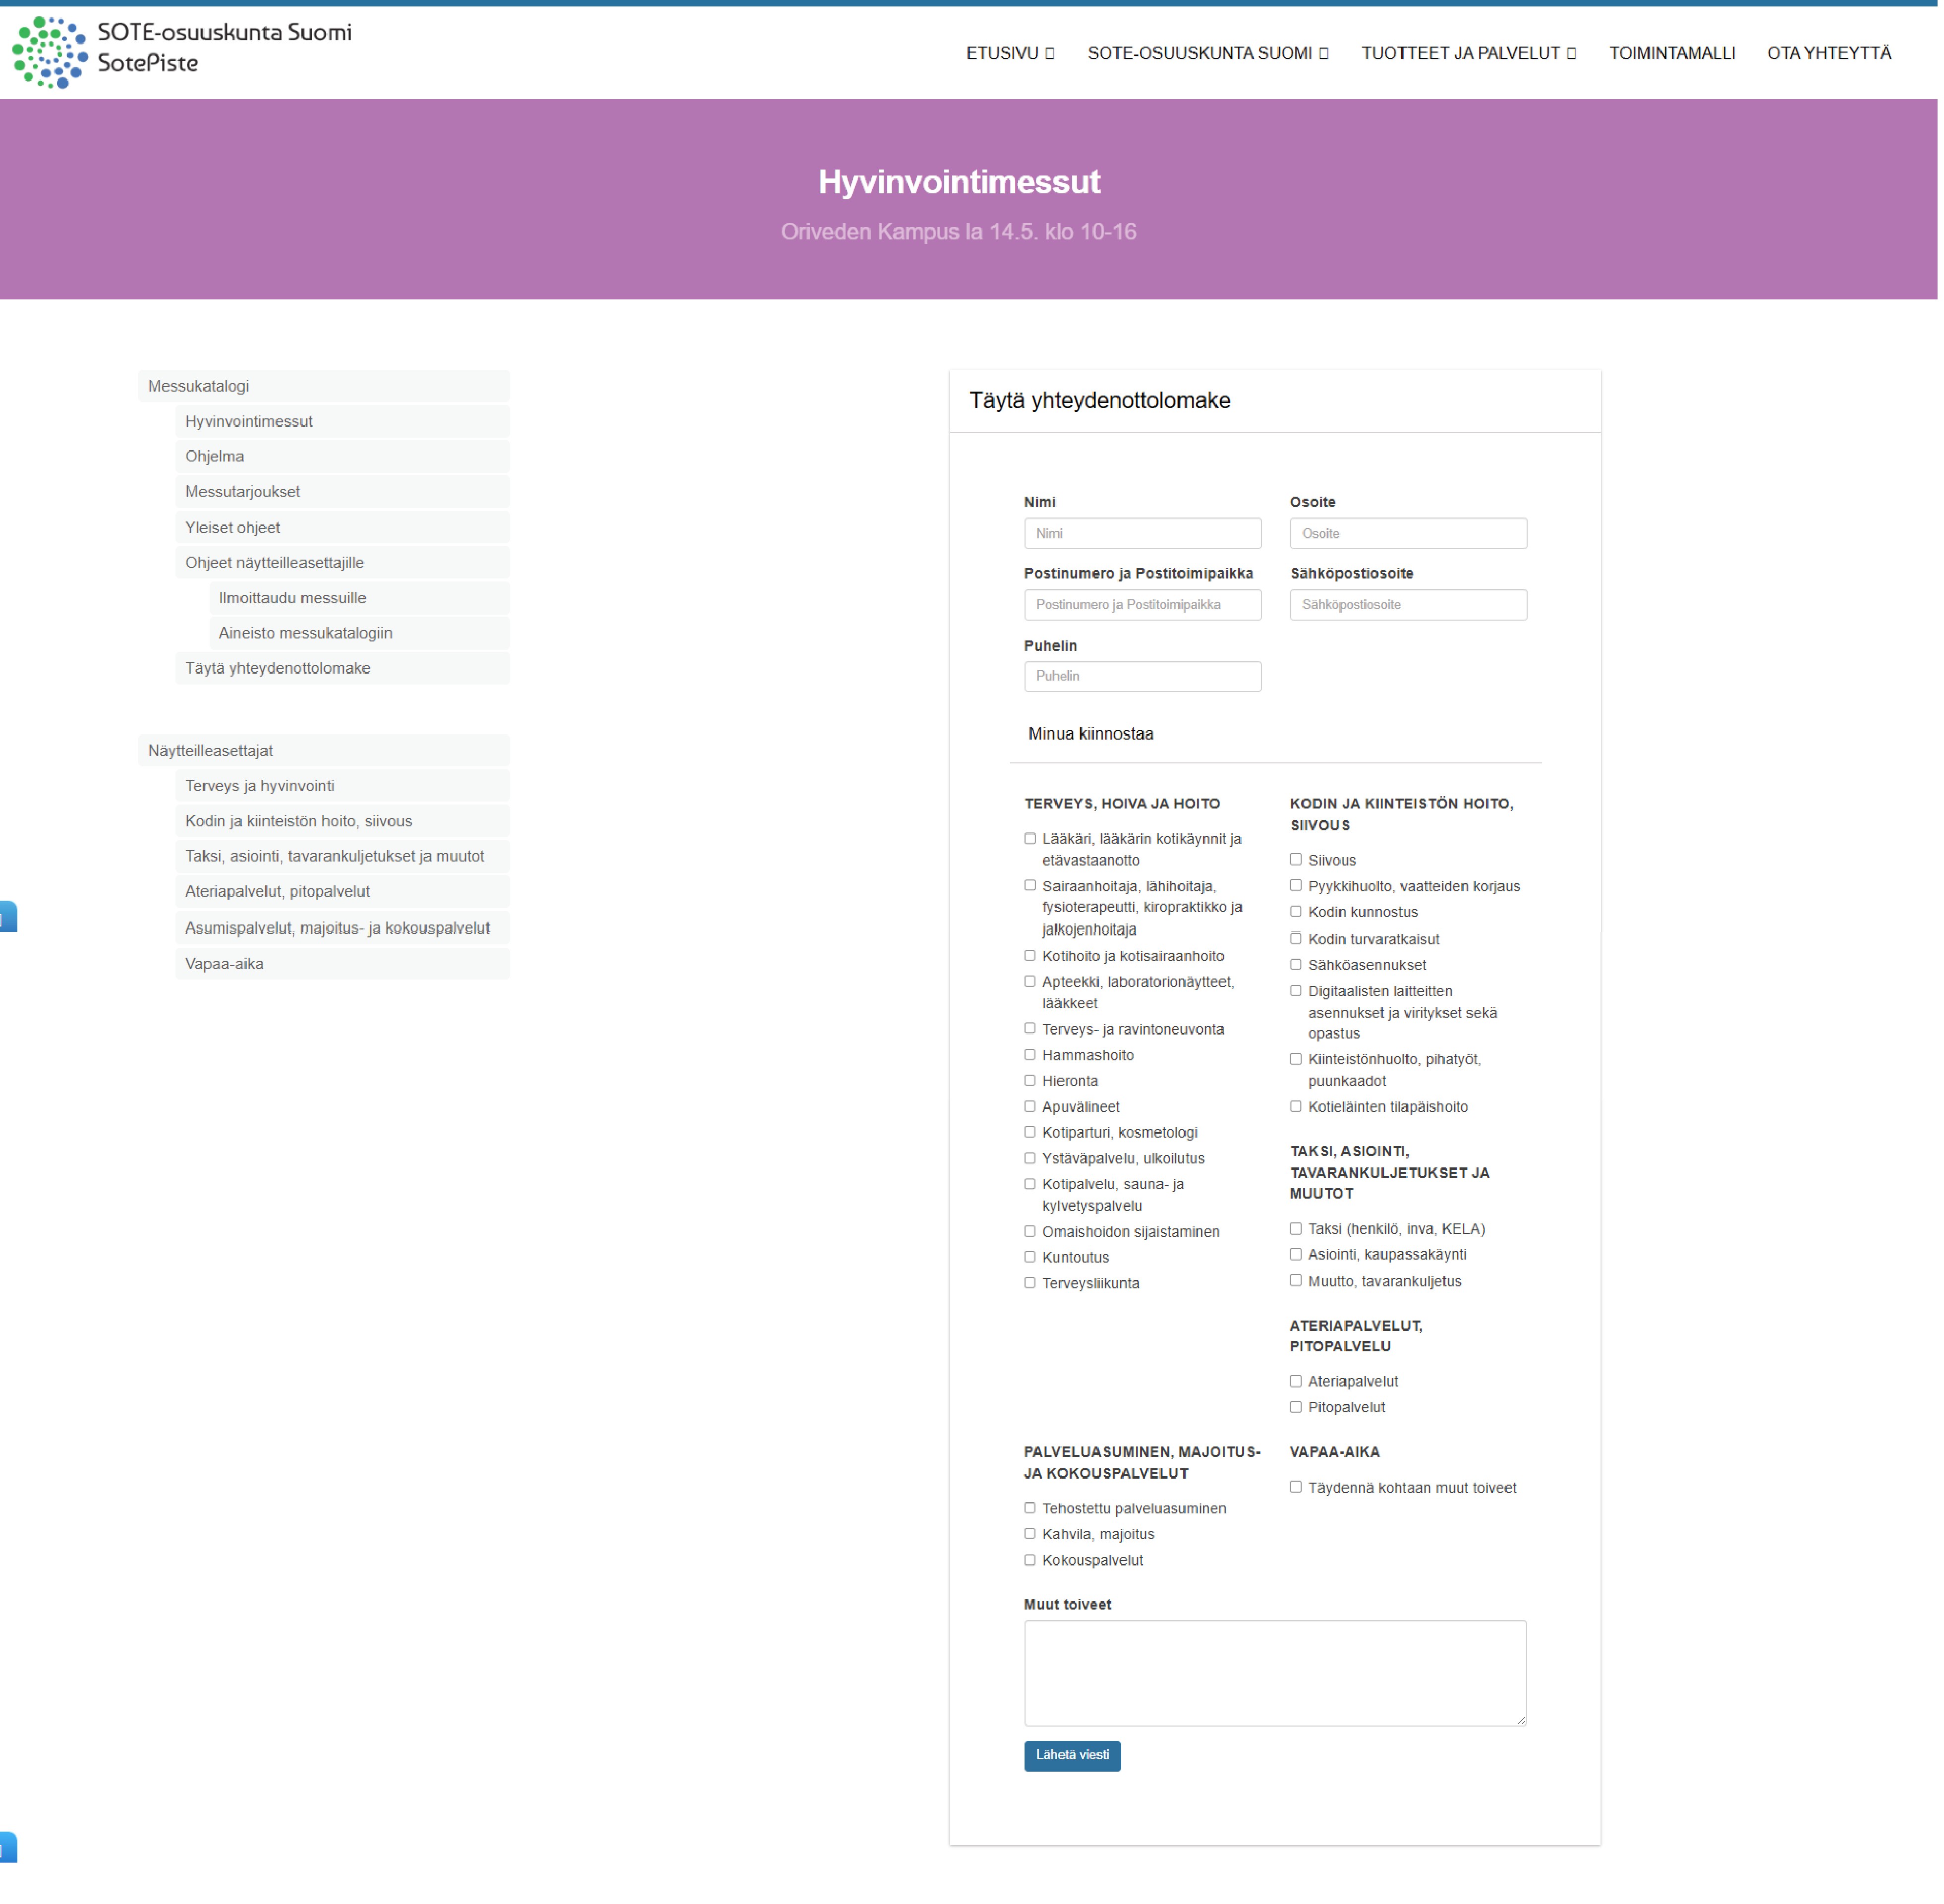This screenshot has height=1904, width=1944.
Task: Click the SotePiste dotted logo
Action: pos(50,52)
